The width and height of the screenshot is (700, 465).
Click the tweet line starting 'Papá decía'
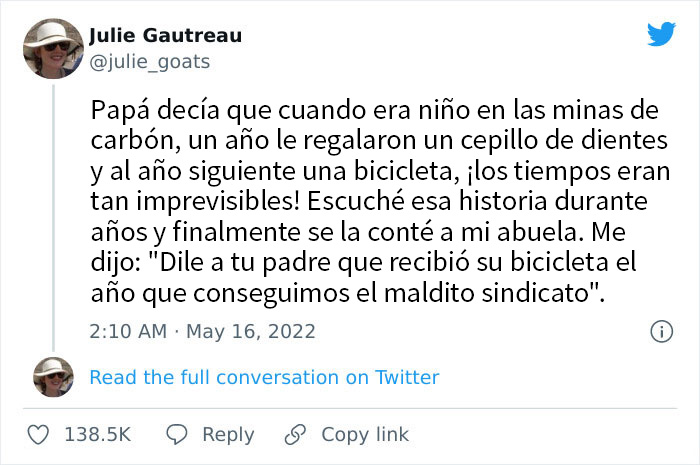point(366,110)
